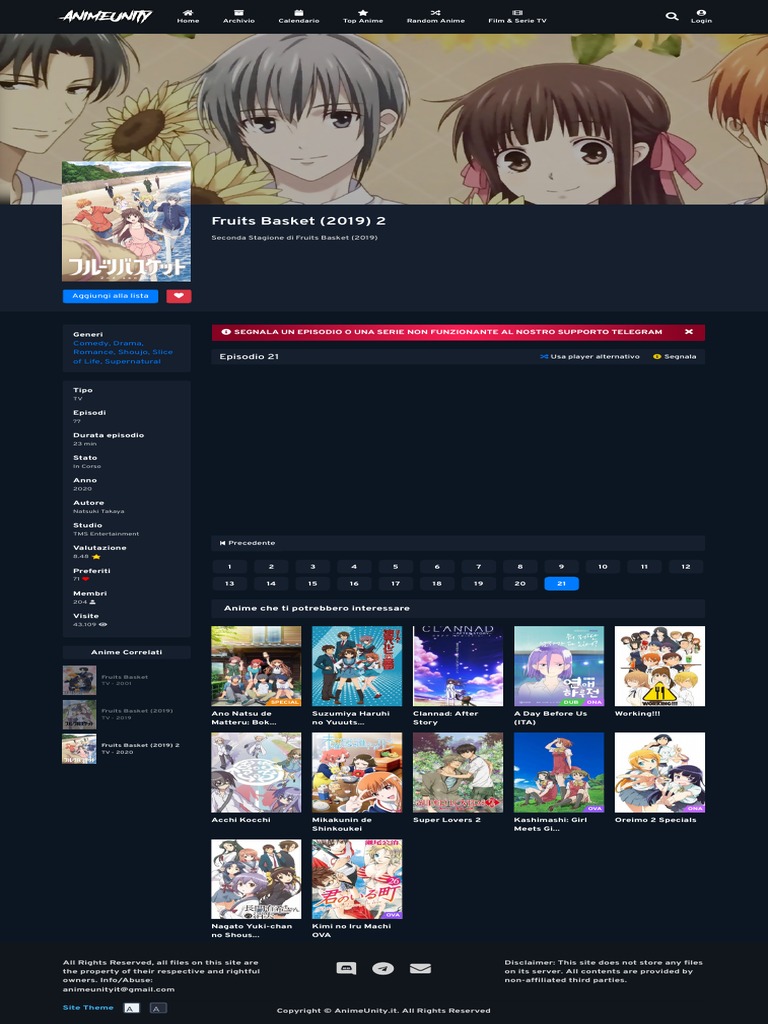
Task: Select episode 7 button
Action: tap(479, 566)
